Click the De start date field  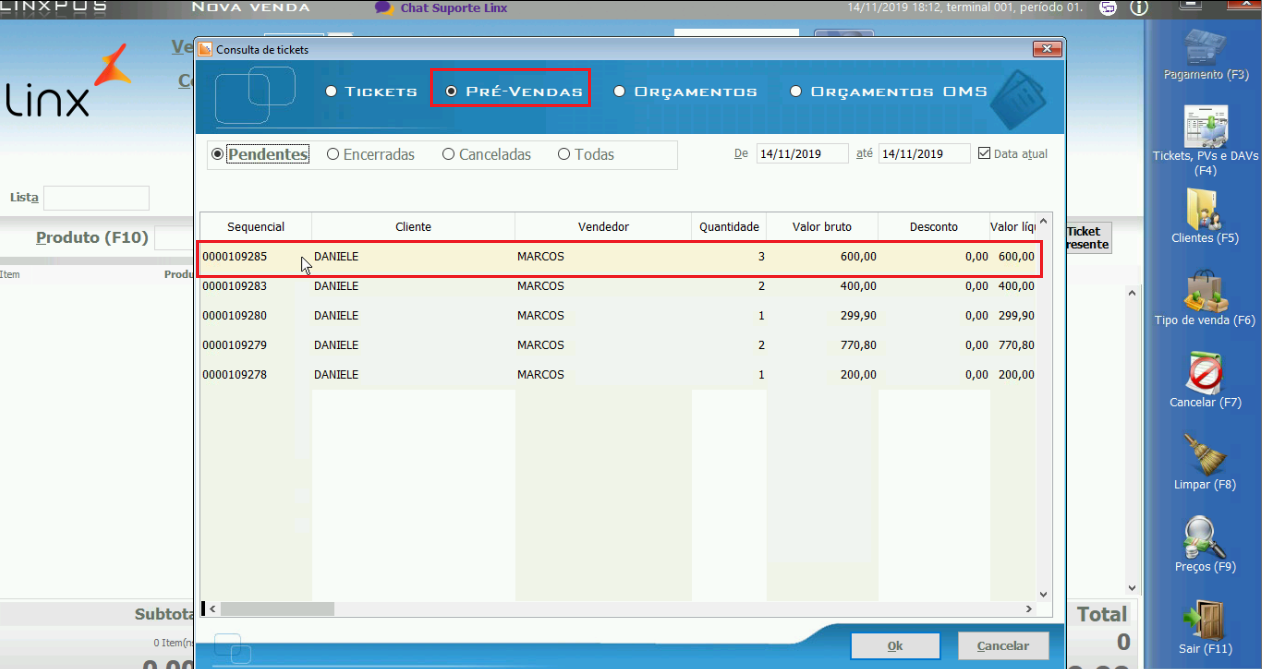802,154
